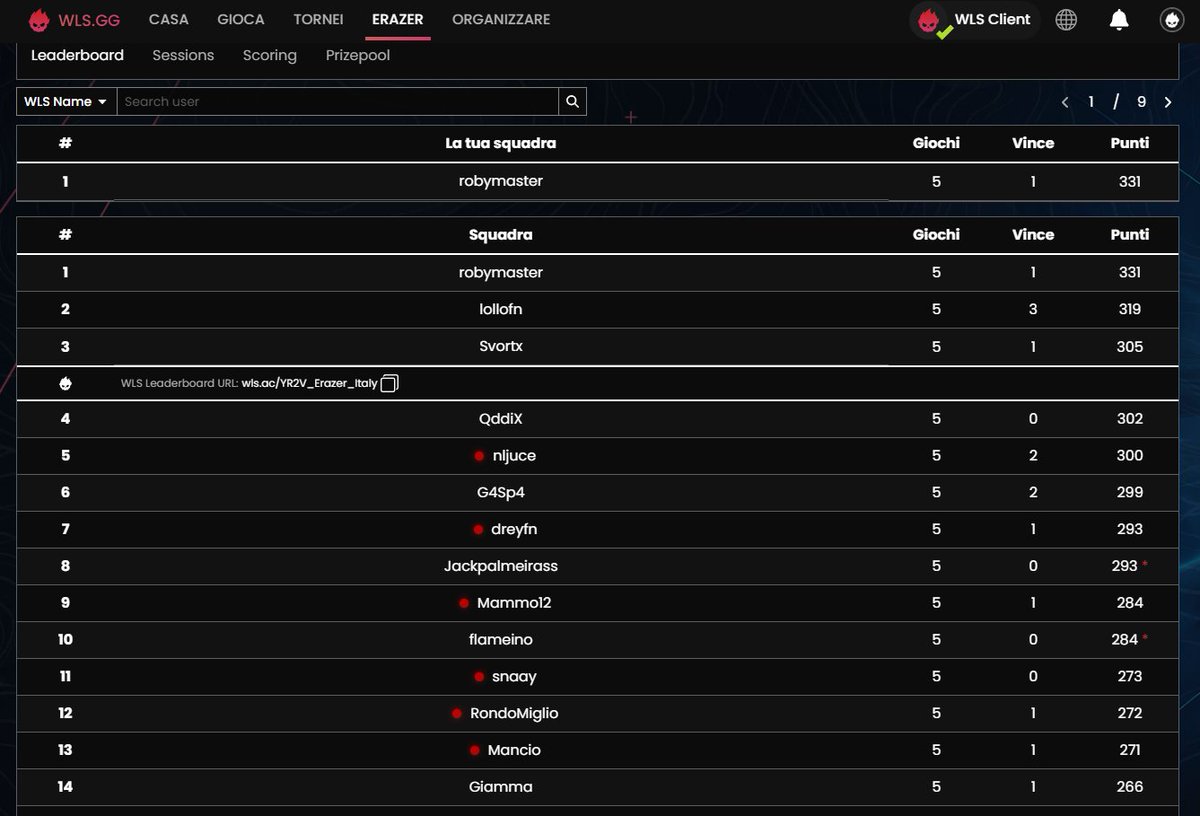Click the red dot next to nljuce

tap(479, 456)
